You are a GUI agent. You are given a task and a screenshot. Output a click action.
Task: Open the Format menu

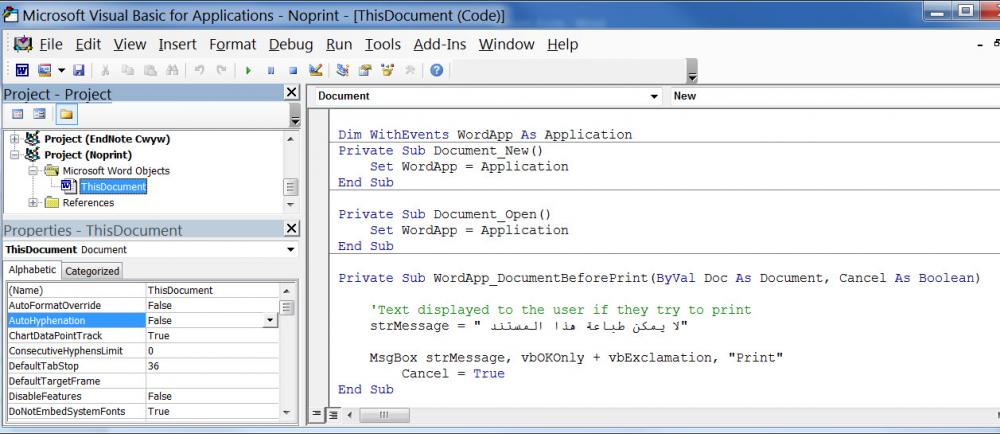pyautogui.click(x=233, y=44)
